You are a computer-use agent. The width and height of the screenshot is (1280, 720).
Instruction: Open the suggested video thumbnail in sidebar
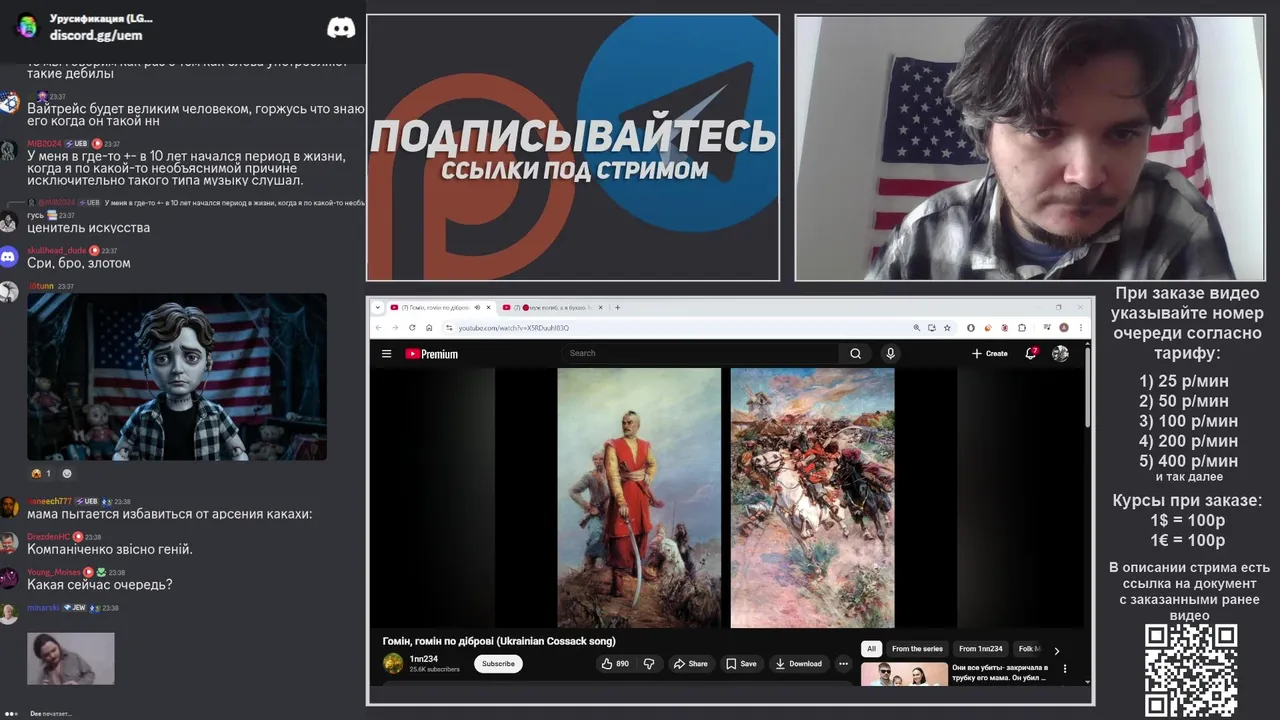[904, 674]
